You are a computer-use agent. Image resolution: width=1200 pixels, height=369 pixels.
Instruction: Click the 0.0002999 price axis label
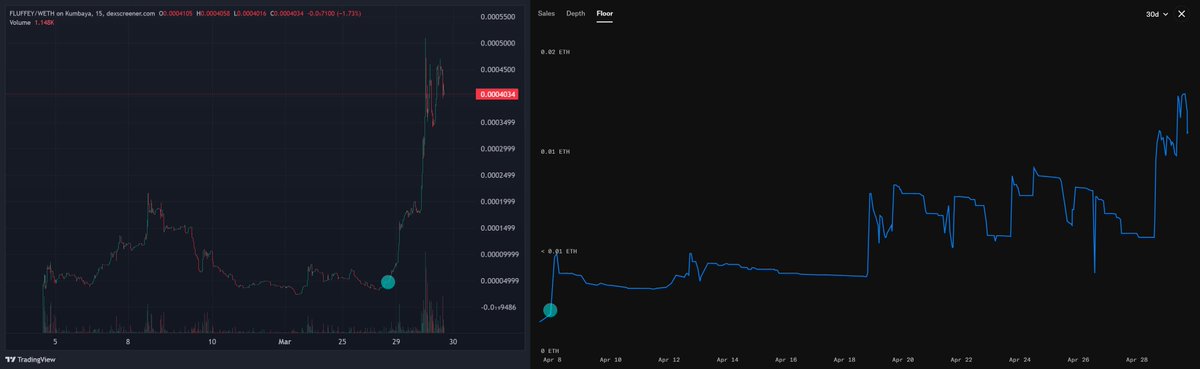click(497, 149)
